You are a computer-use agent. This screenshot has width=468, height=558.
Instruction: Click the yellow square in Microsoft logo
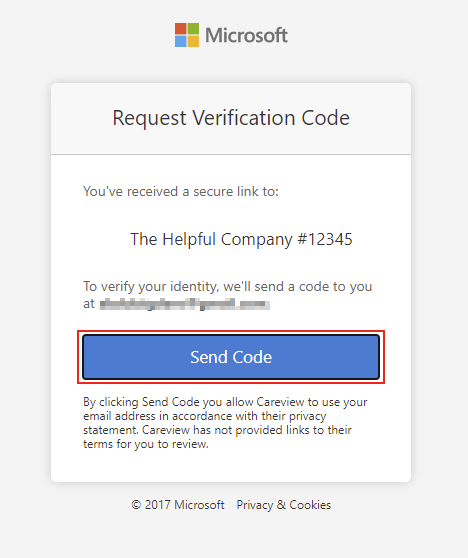tap(193, 41)
